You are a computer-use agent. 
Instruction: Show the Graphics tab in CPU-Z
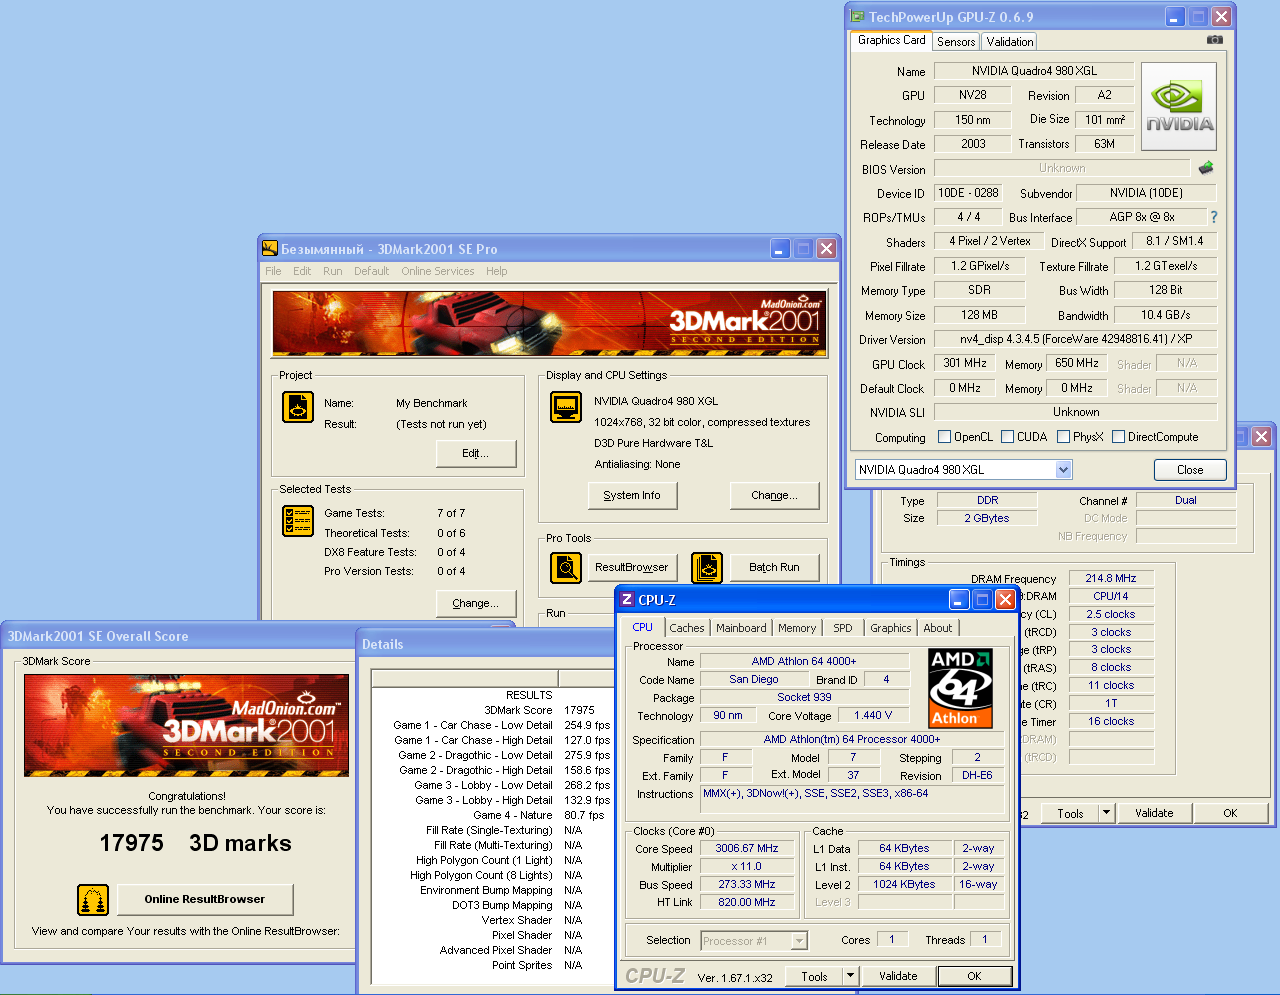890,628
